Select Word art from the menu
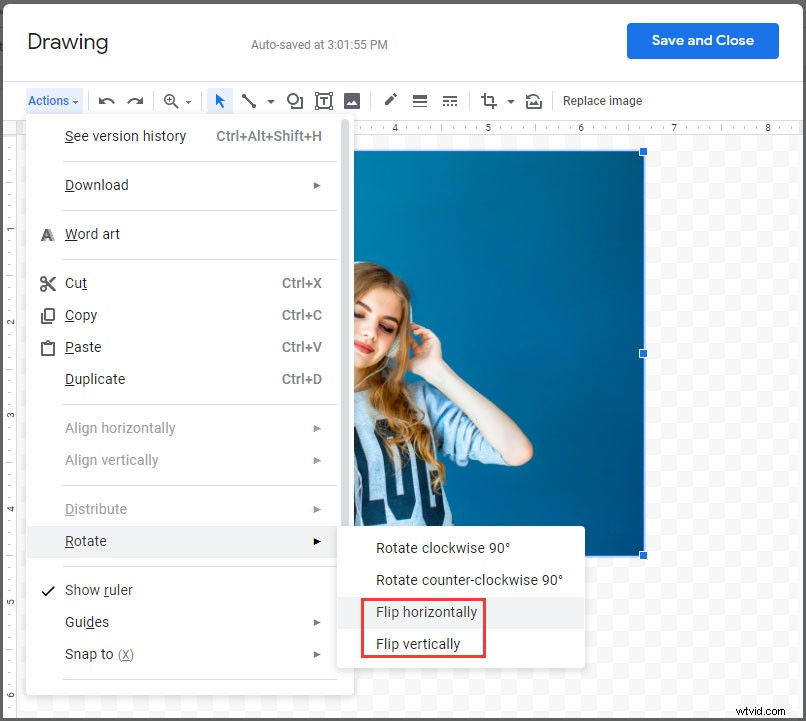Image resolution: width=806 pixels, height=721 pixels. pos(92,234)
